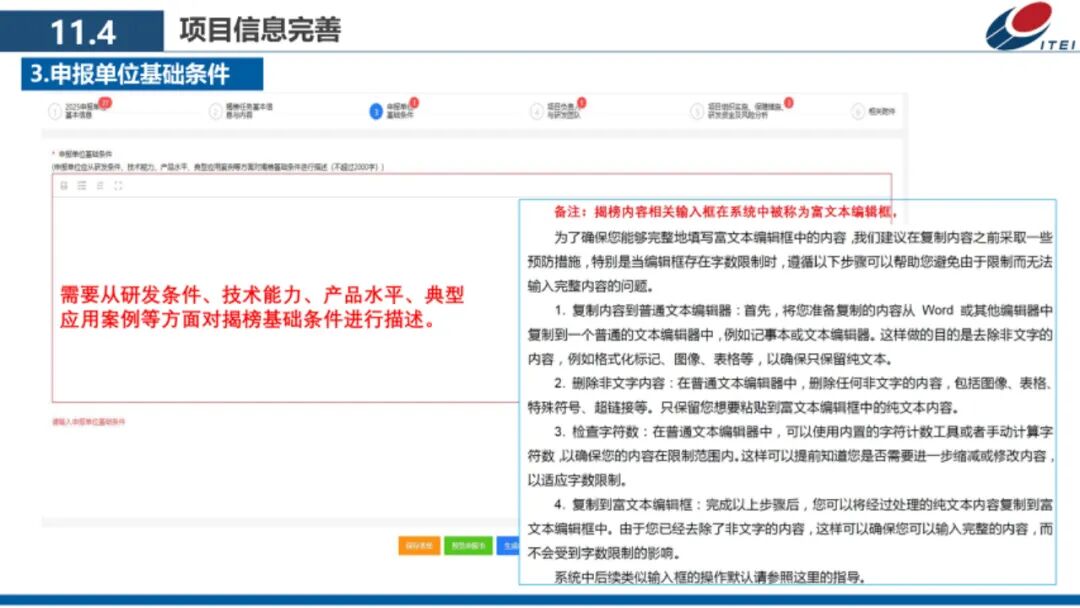
Task: Click the image insert icon in the editor toolbar
Action: (x=63, y=186)
